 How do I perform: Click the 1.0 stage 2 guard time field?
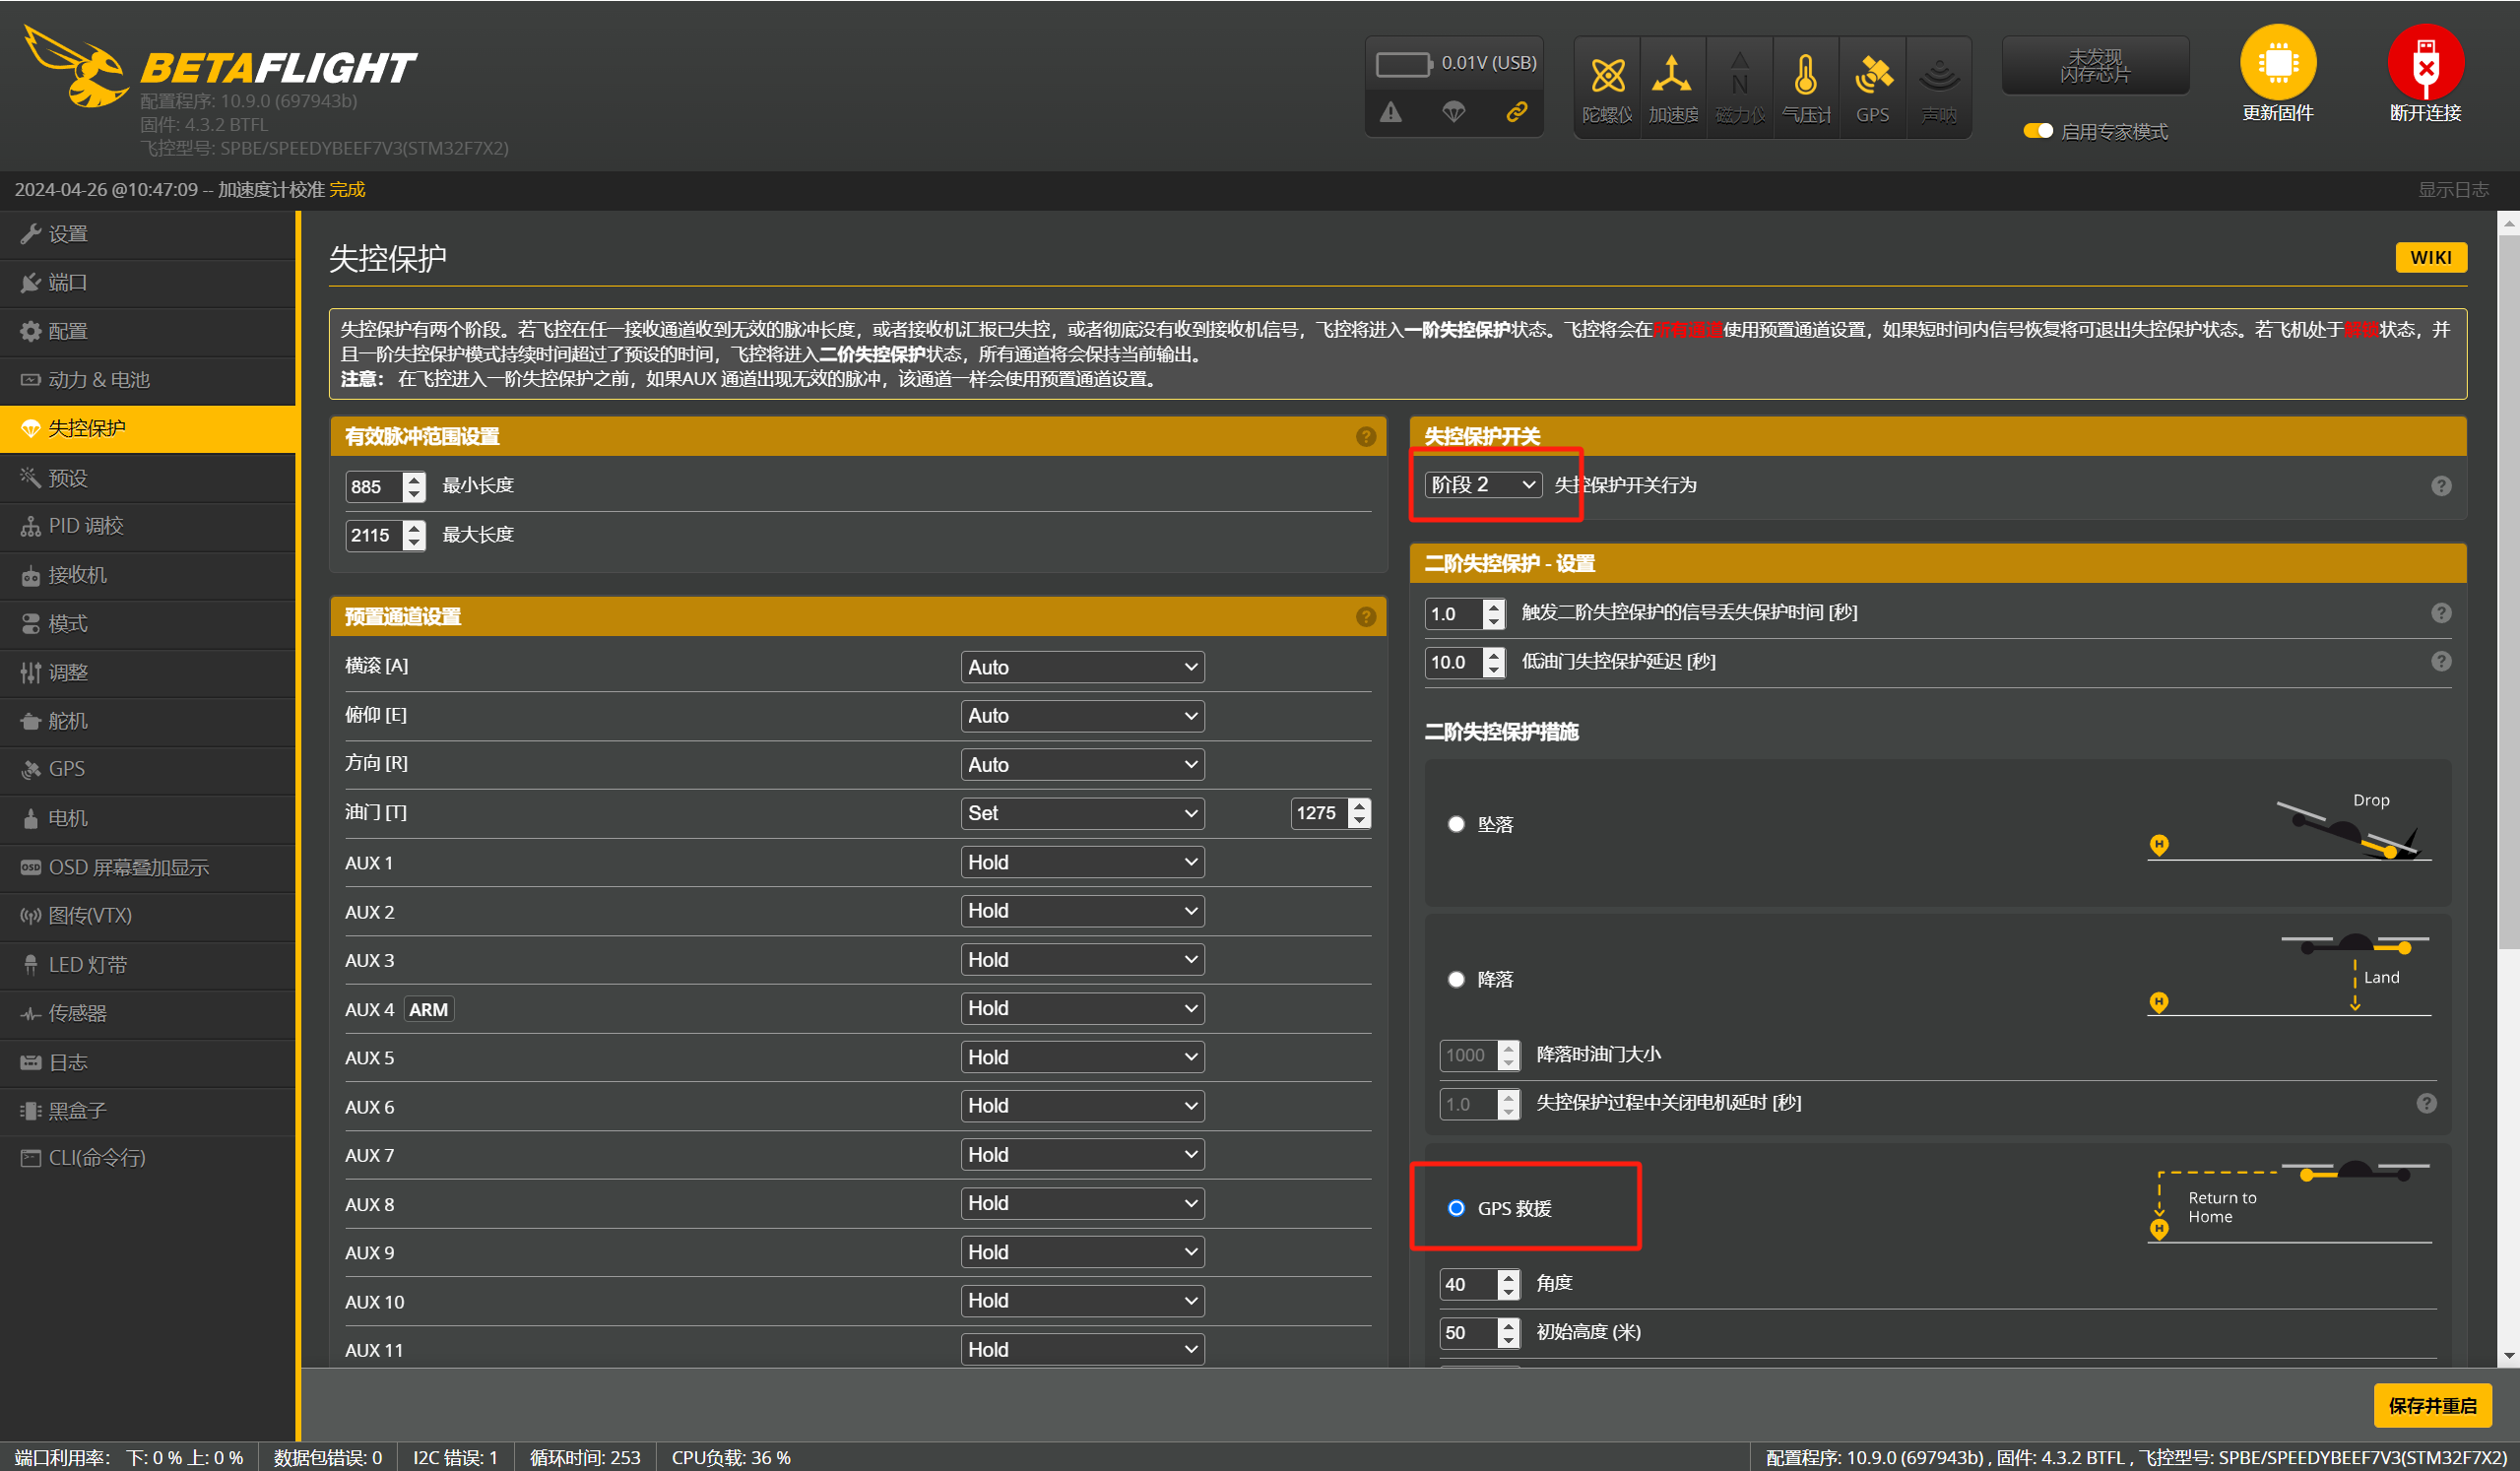click(1464, 613)
